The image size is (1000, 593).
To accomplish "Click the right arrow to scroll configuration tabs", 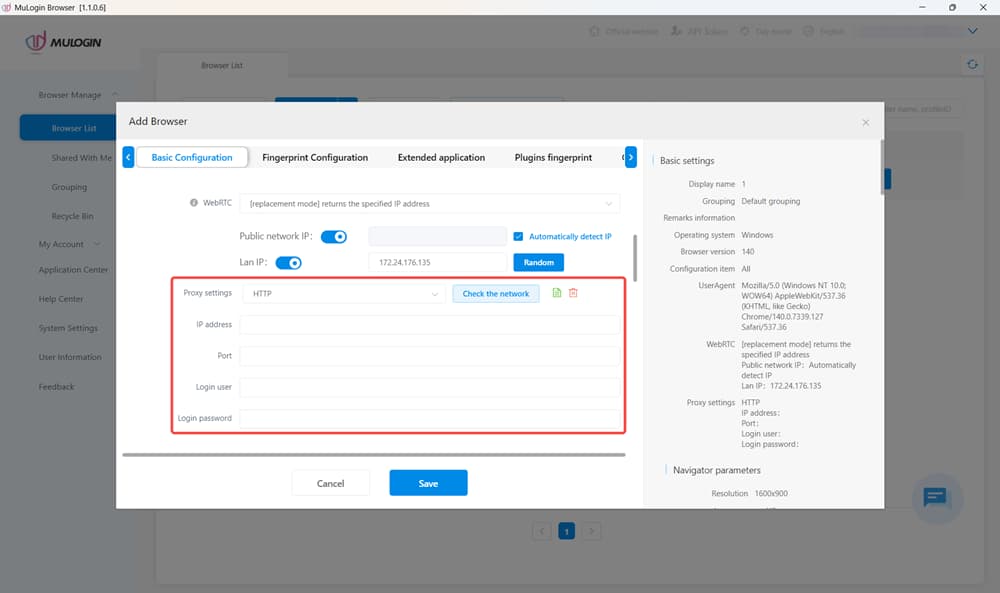I will pos(629,157).
